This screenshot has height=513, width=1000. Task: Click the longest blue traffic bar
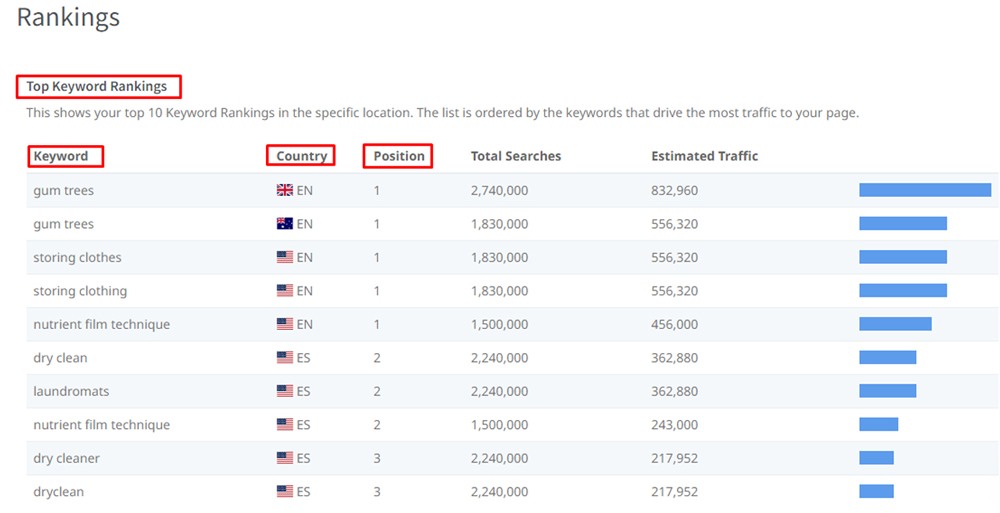coord(925,190)
